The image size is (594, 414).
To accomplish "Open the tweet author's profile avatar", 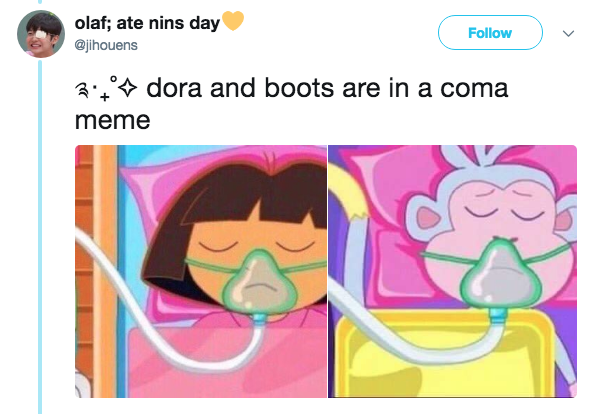I will pos(41,34).
